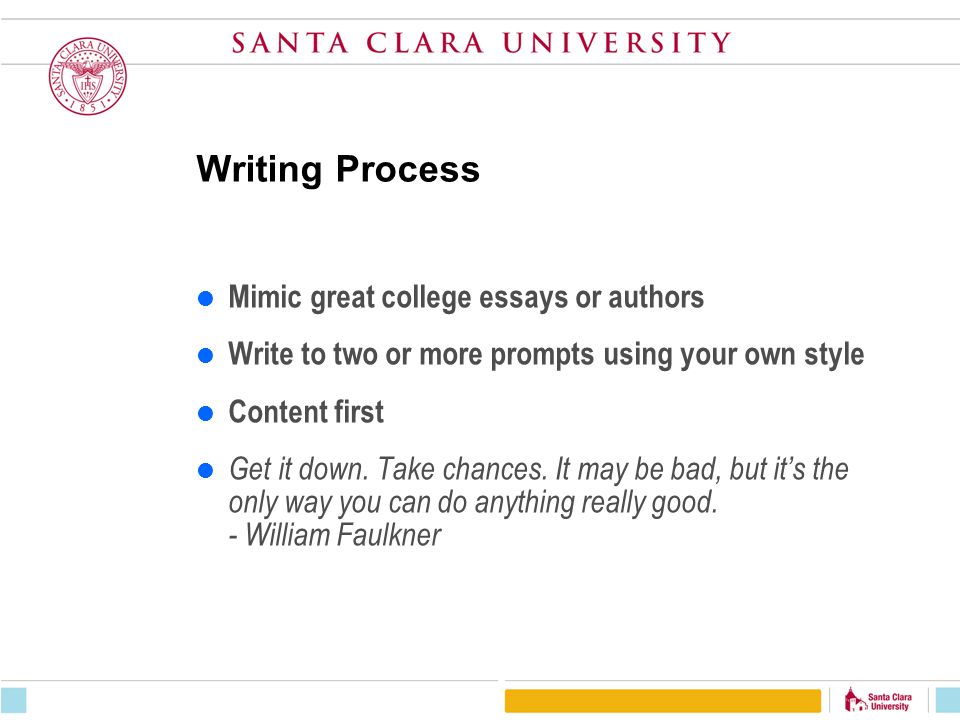Click the 1851 date on the seal

pyautogui.click(x=88, y=108)
